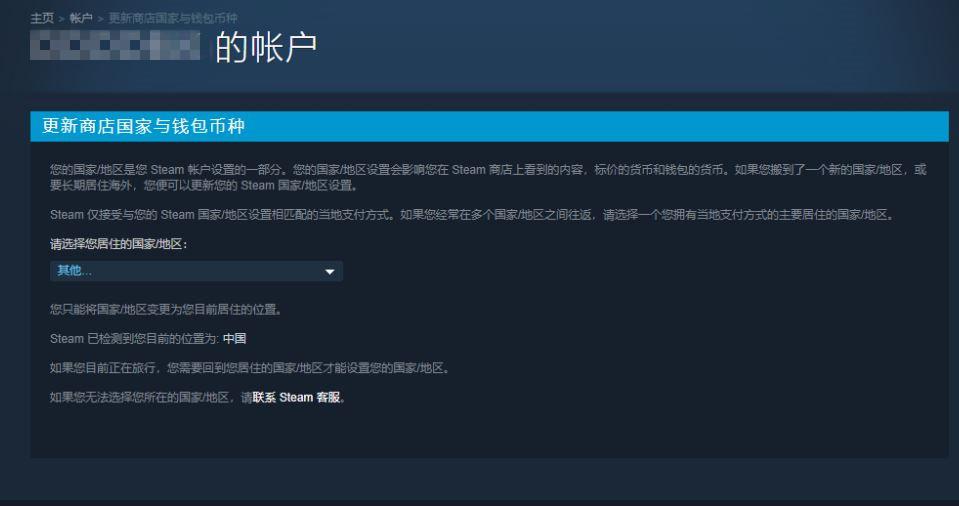The width and height of the screenshot is (959, 506).
Task: Click the 您只能将国家/地区变更为您目前居住的位置 notice
Action: point(165,308)
